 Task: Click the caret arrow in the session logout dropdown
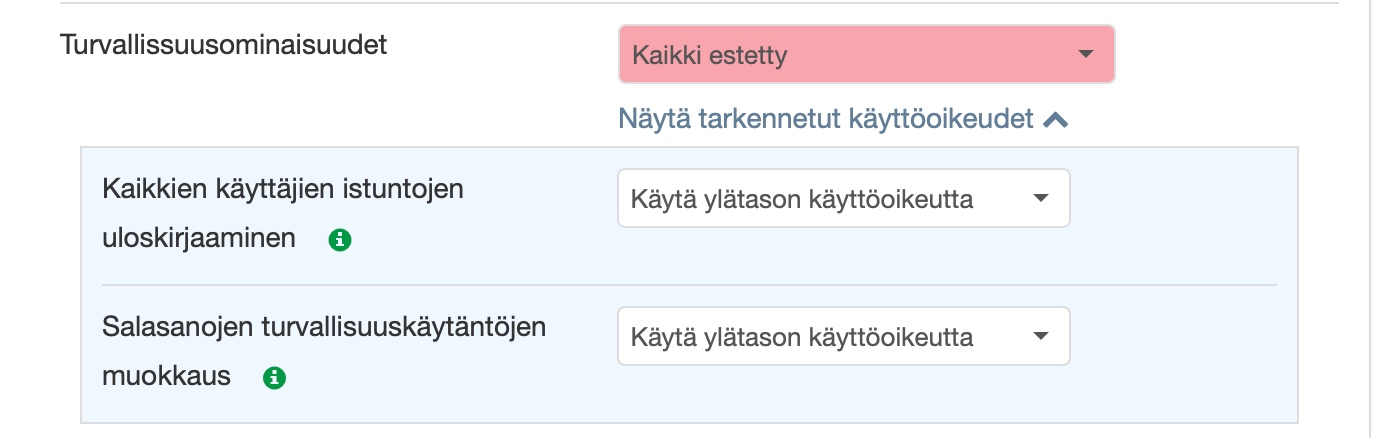(x=1041, y=198)
